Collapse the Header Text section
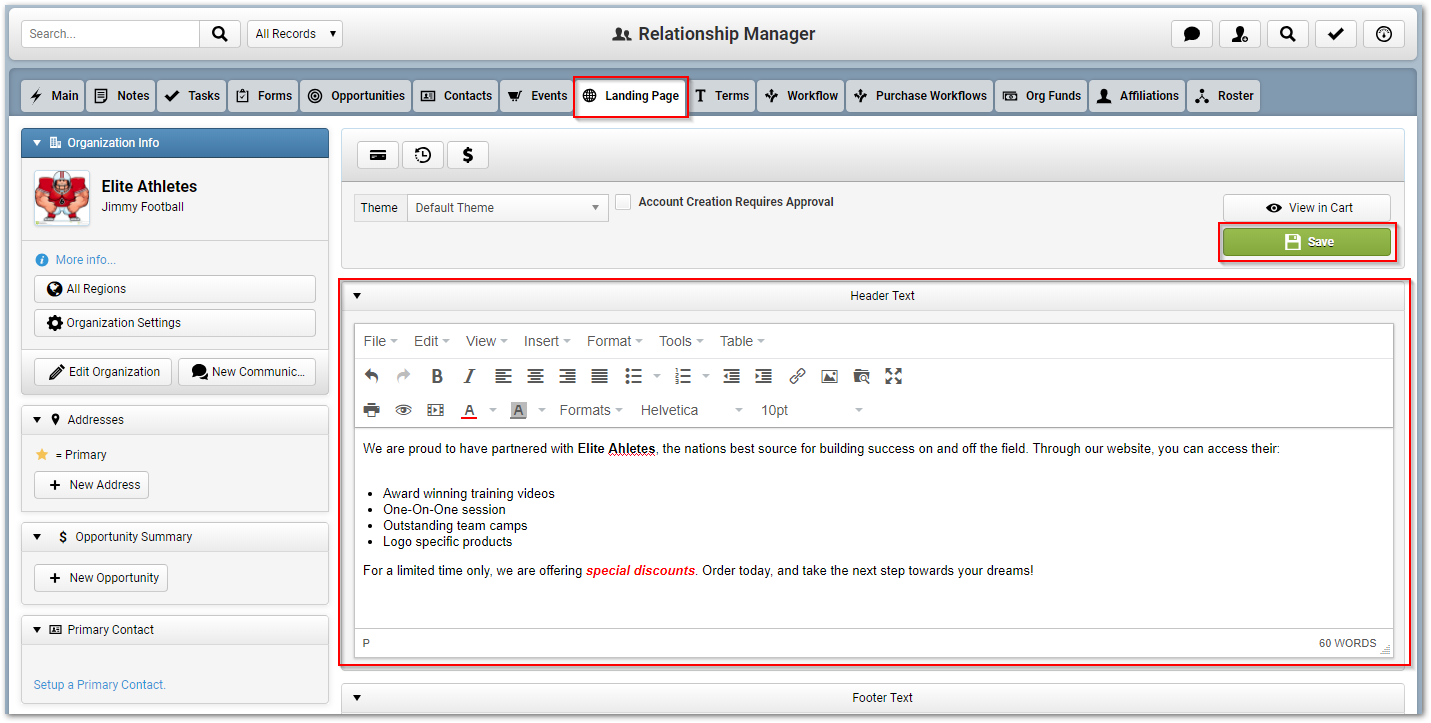Viewport: 1431px width, 723px height. tap(357, 296)
